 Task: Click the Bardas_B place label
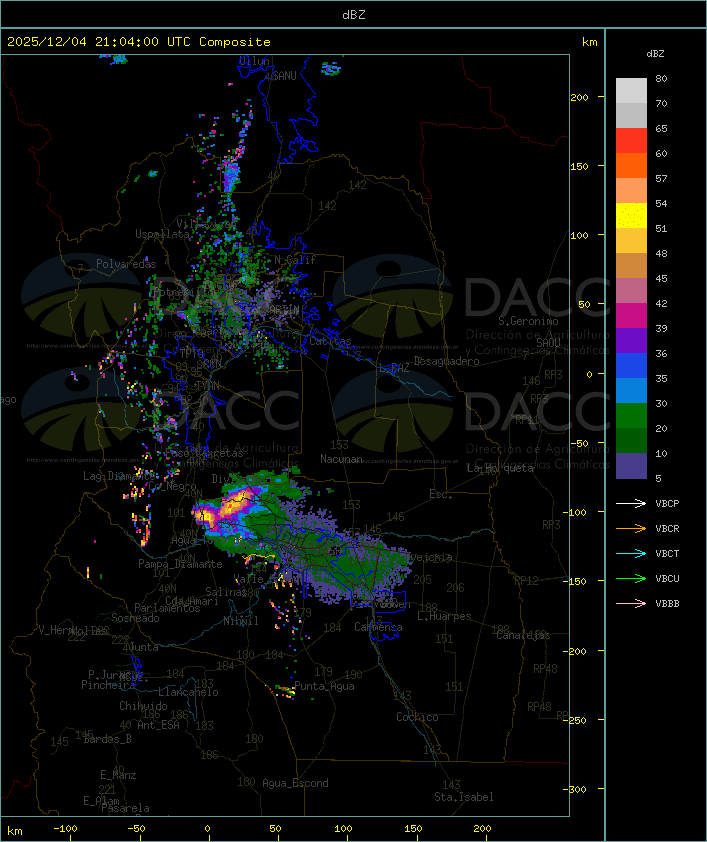coord(107,739)
